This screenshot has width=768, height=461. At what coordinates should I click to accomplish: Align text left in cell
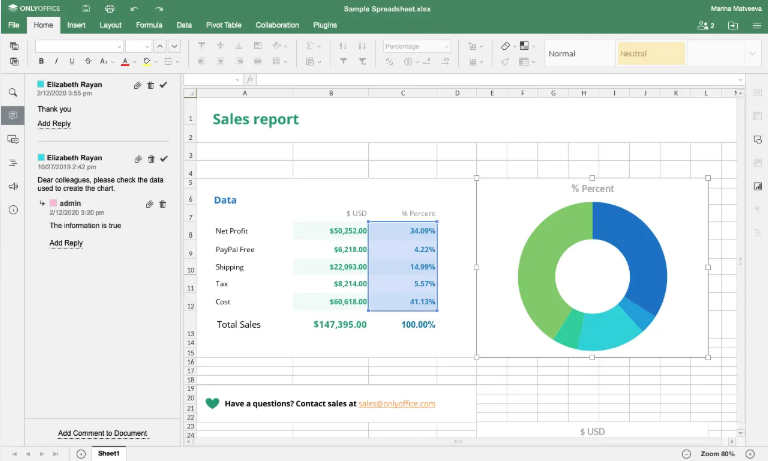pos(201,61)
